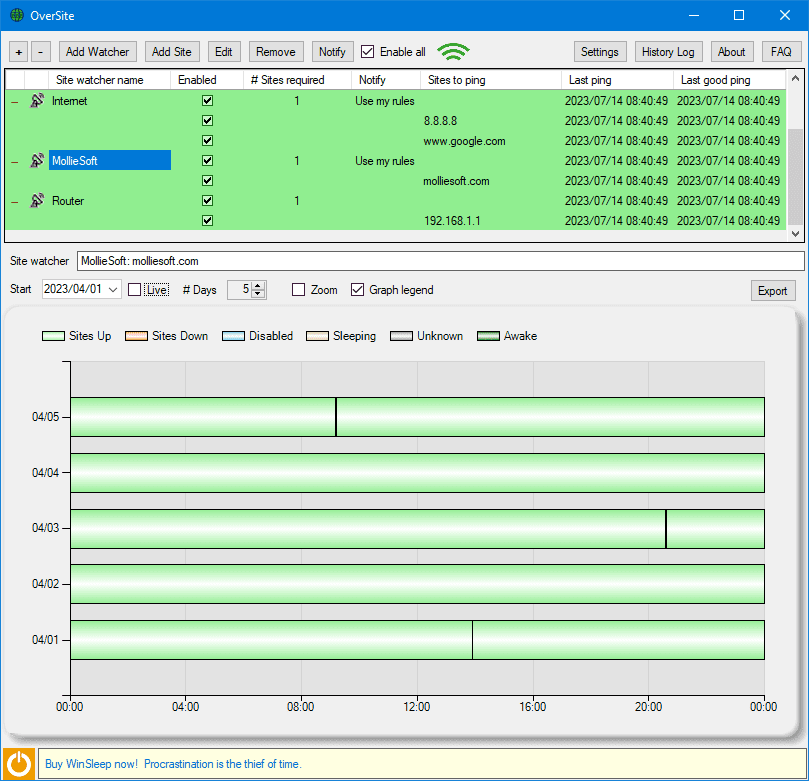Click the Sites Down legend swatch
The image size is (809, 781).
136,336
